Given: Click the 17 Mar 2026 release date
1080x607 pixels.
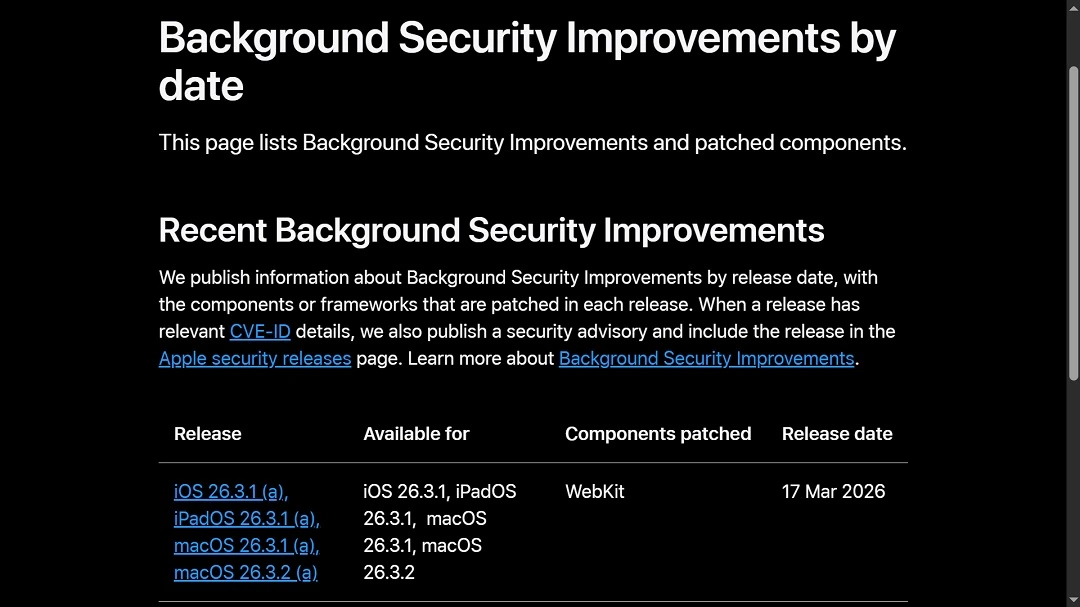Looking at the screenshot, I should coord(833,491).
